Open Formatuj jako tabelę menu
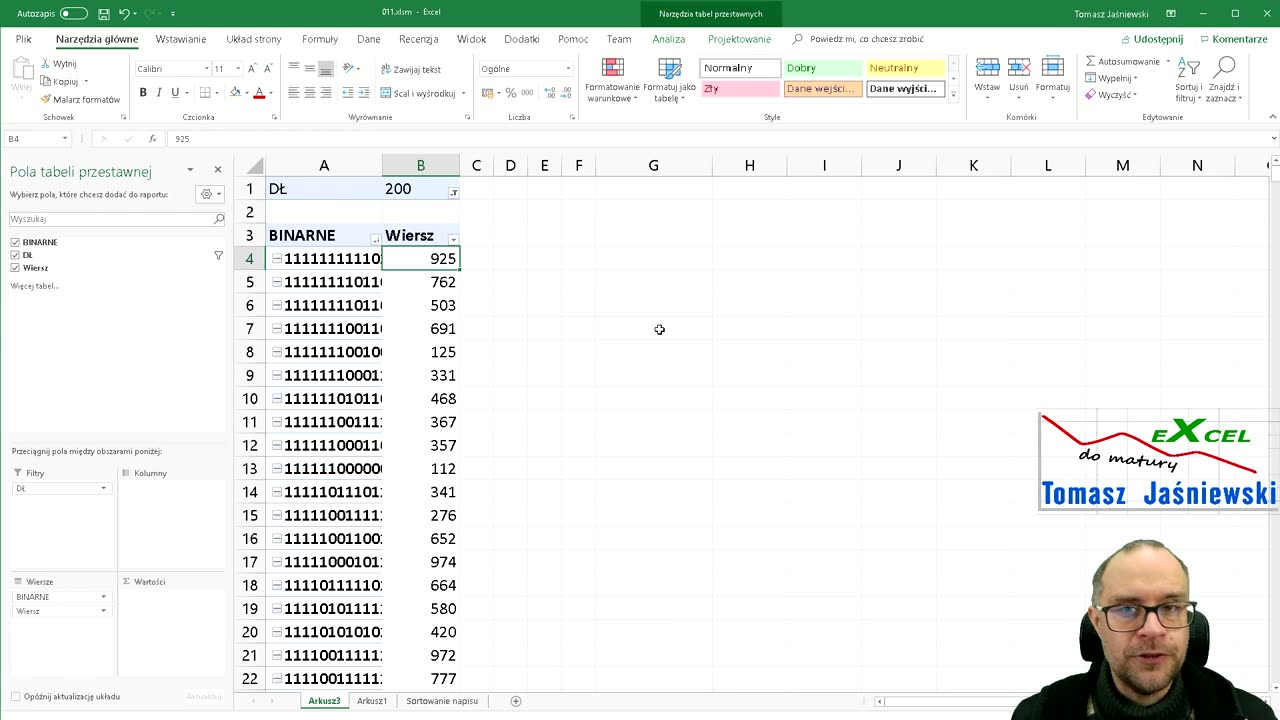 (x=669, y=80)
